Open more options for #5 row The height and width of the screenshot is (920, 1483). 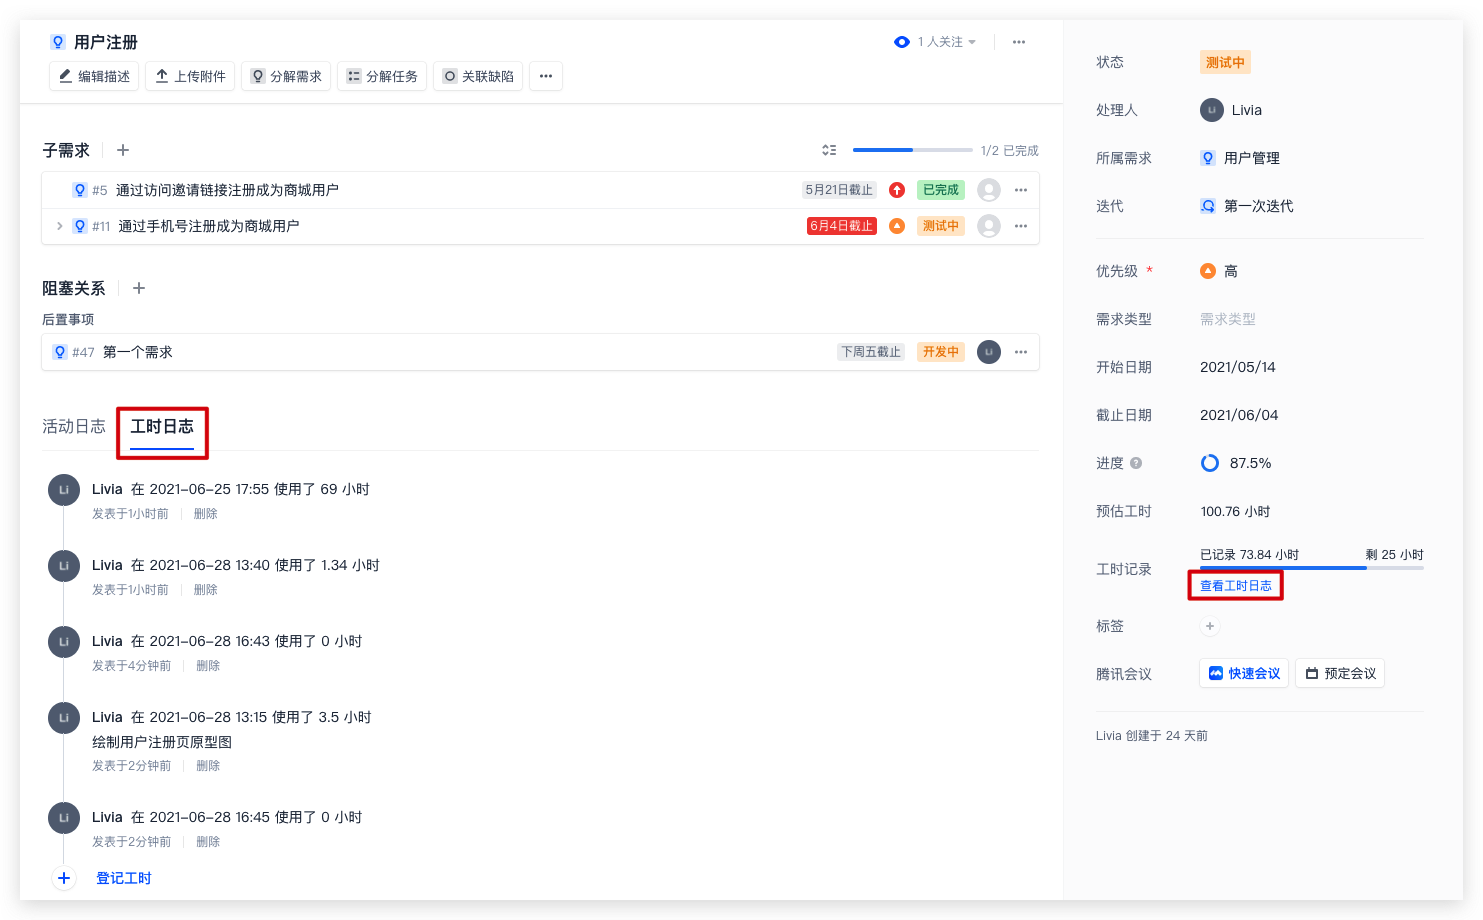click(1021, 190)
